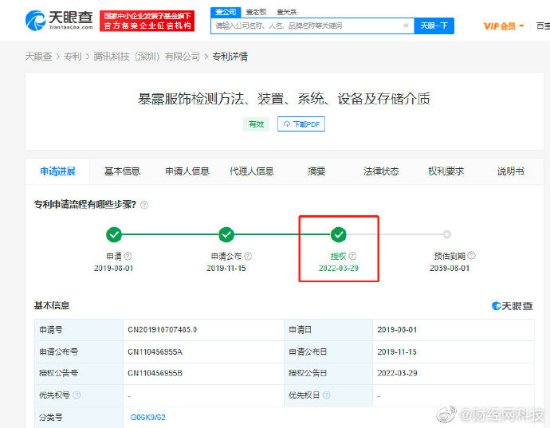Screen dimensions: 550x428
Task: Open the VIP会员 dropdown menu
Action: (503, 26)
